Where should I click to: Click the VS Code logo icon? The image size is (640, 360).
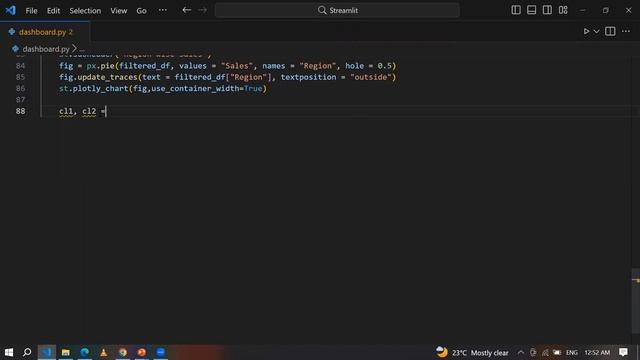pyautogui.click(x=11, y=10)
